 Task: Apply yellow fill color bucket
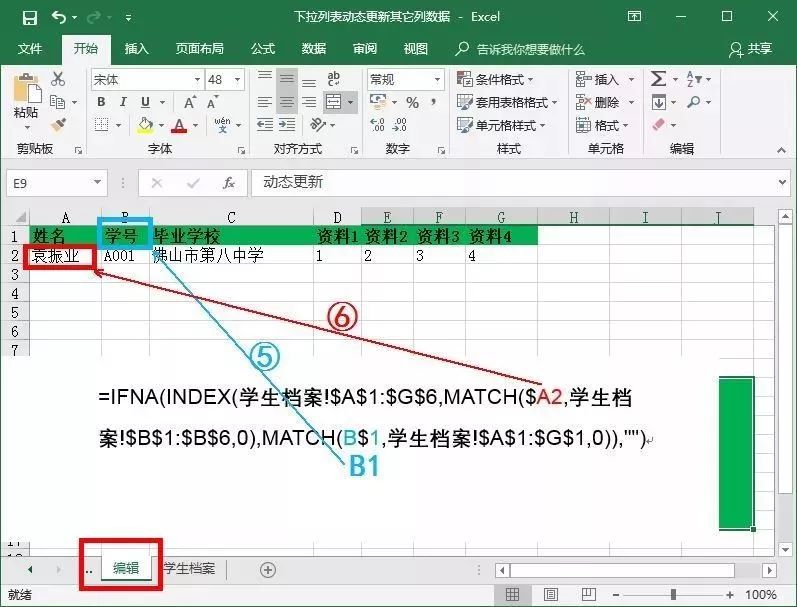tap(145, 125)
